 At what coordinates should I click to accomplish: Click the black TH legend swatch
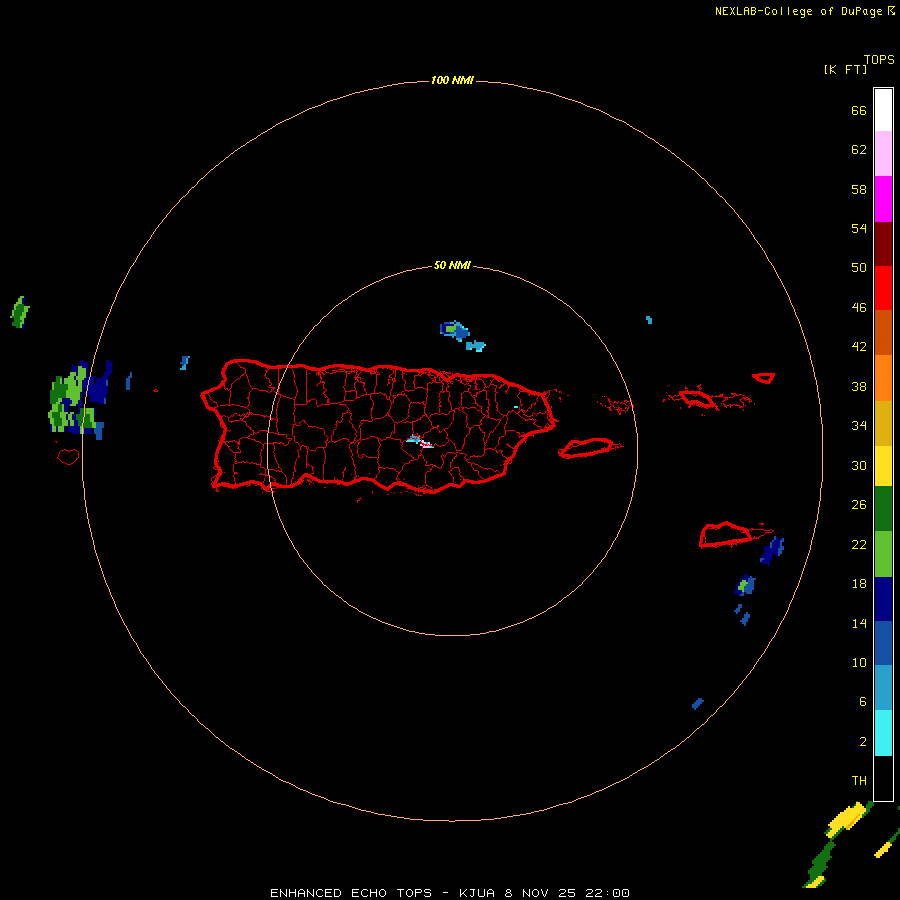(x=883, y=778)
